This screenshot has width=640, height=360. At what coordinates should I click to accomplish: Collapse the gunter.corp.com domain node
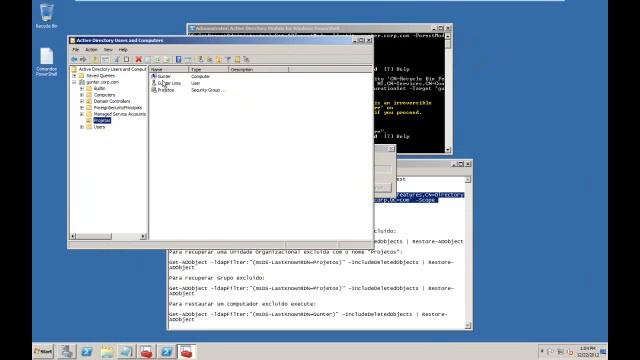(74, 82)
